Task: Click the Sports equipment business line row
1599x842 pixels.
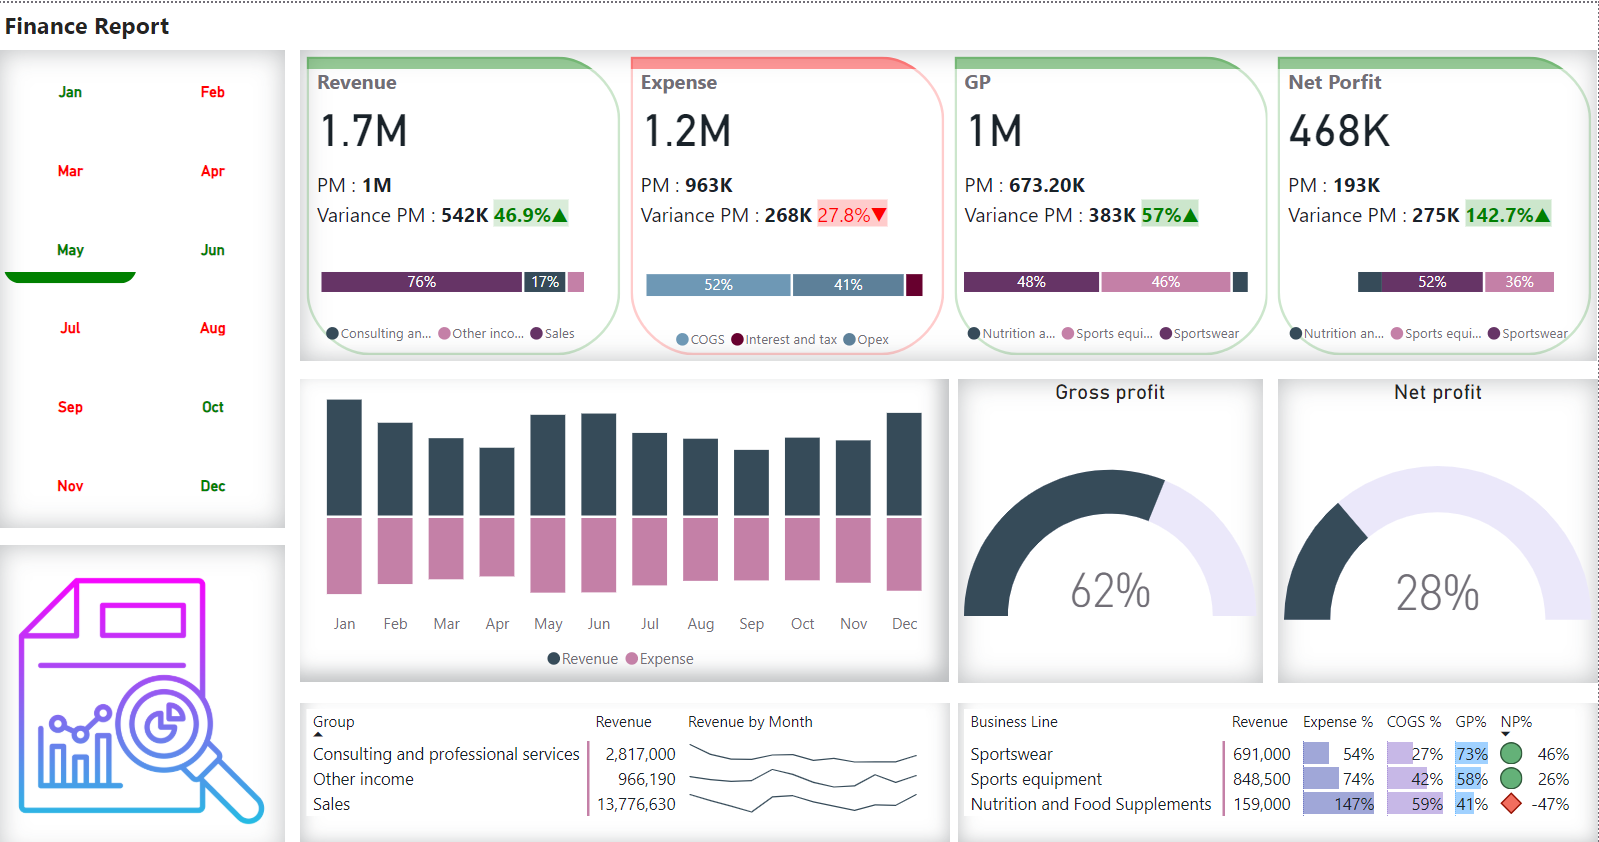Action: tap(1036, 779)
